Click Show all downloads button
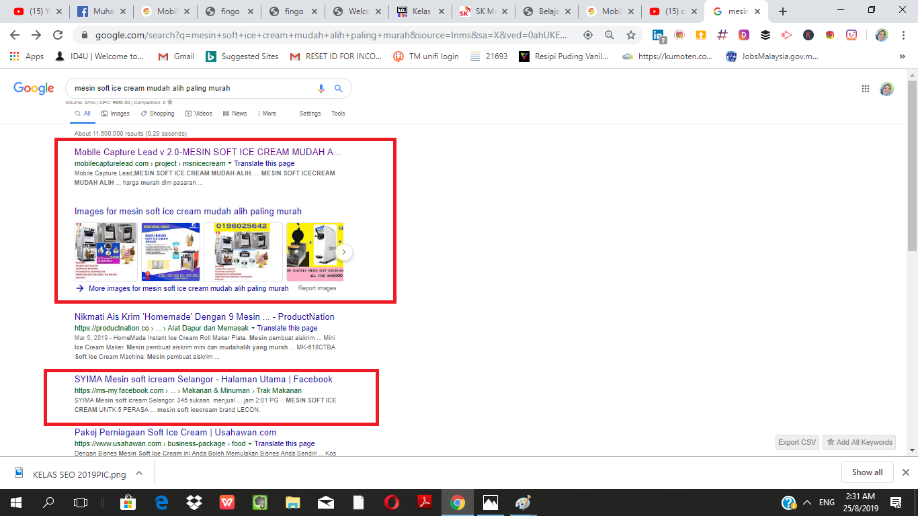 click(x=867, y=472)
